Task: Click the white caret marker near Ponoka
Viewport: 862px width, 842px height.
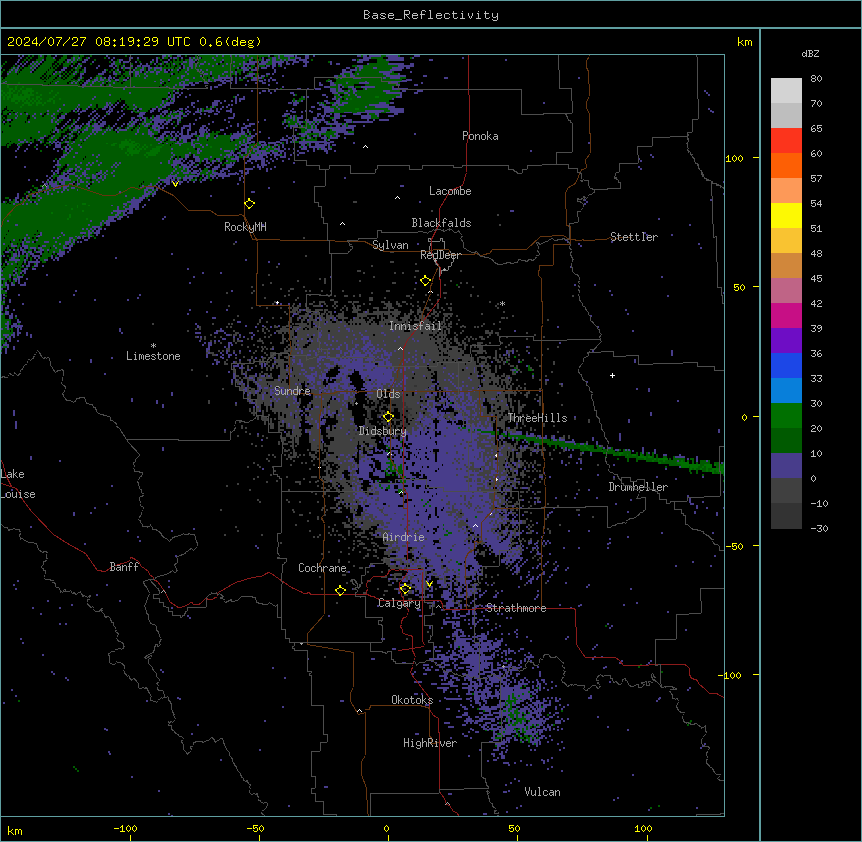Action: (366, 147)
